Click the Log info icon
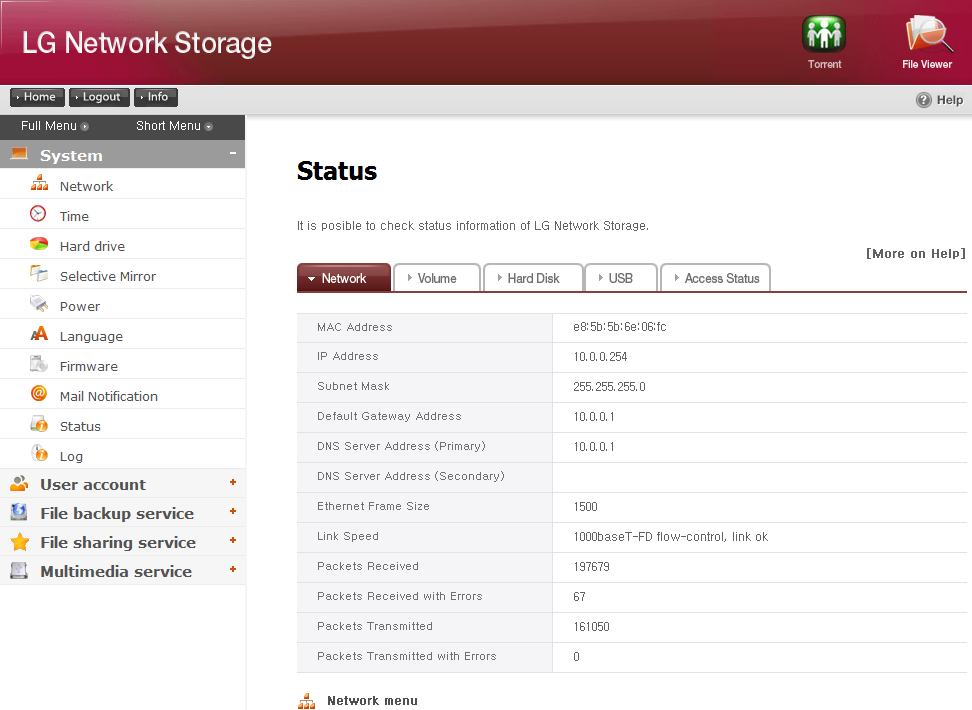 [39, 453]
